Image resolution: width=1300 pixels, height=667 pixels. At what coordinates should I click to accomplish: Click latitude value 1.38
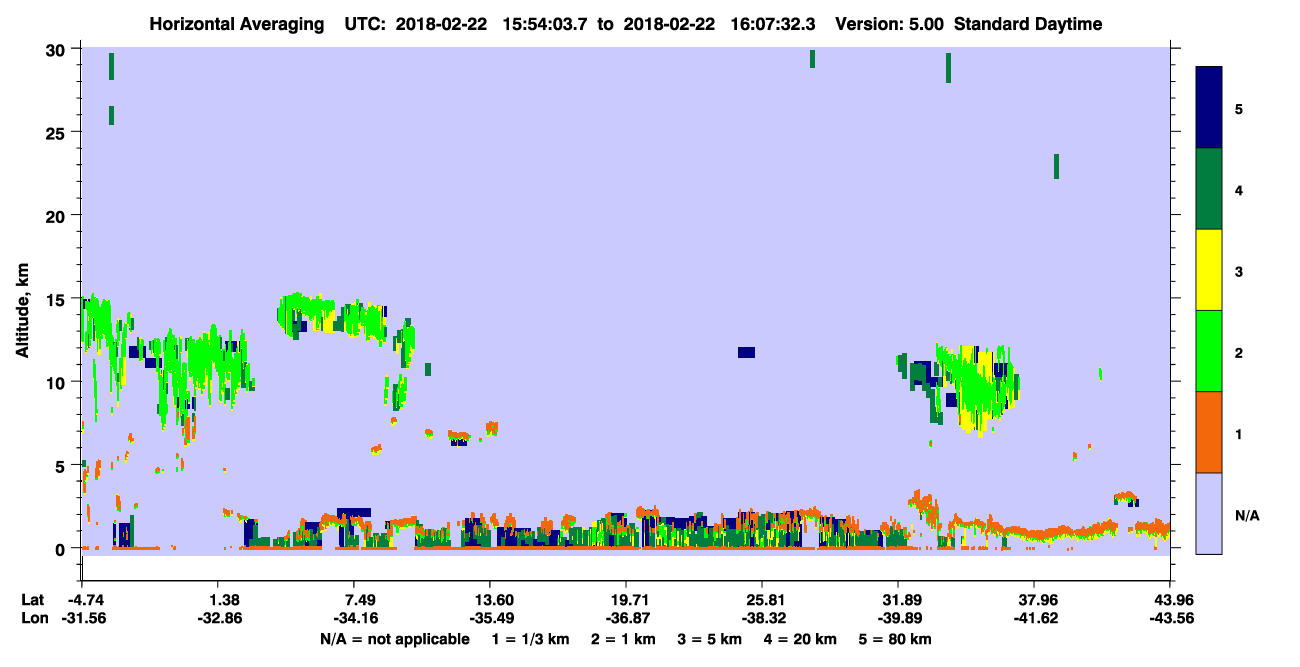[x=223, y=600]
